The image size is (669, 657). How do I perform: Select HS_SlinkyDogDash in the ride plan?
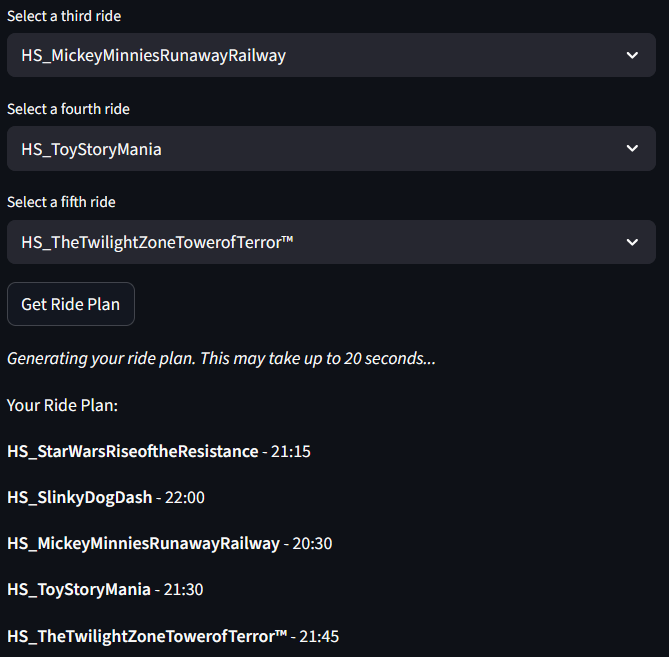coord(79,497)
